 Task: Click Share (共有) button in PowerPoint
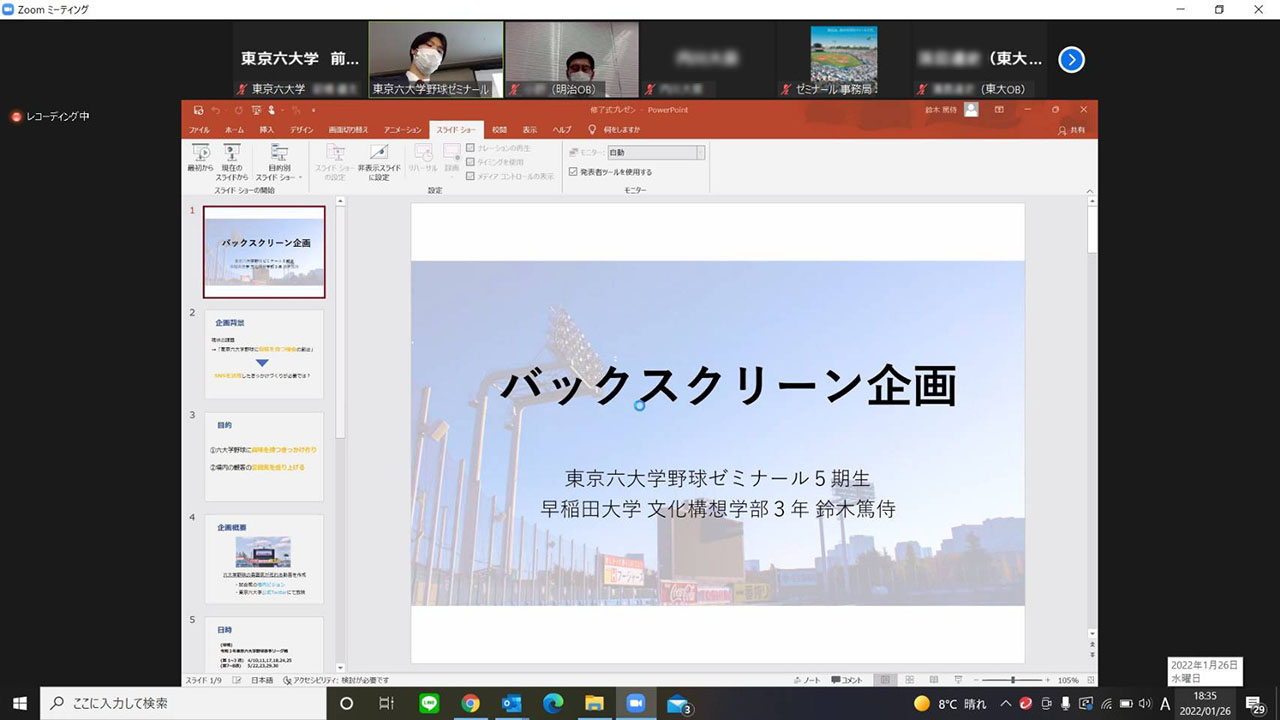(x=1071, y=130)
